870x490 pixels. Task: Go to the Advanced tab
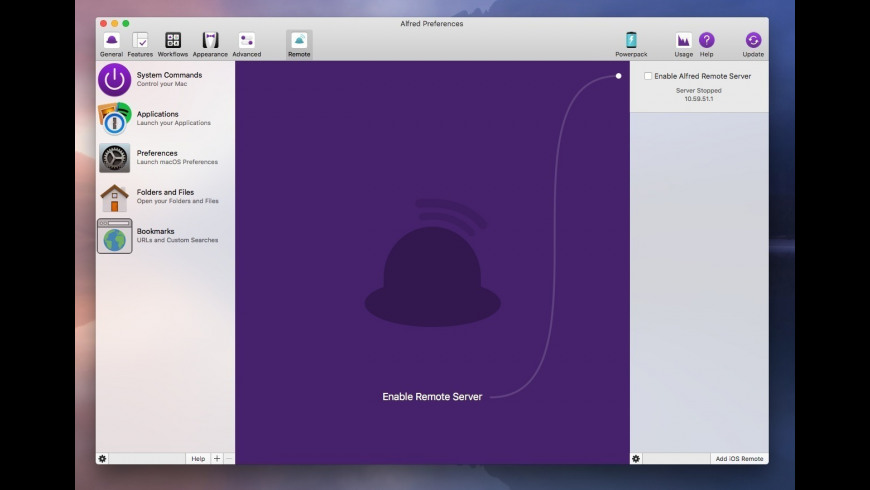pyautogui.click(x=246, y=44)
